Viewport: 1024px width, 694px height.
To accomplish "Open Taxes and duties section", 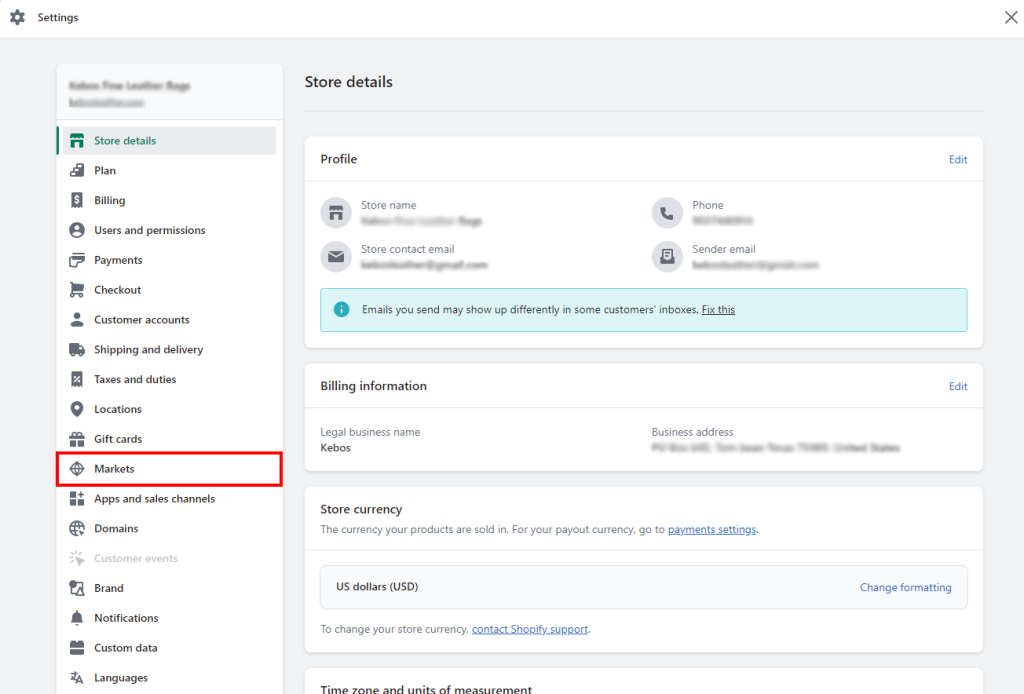I will tap(135, 380).
